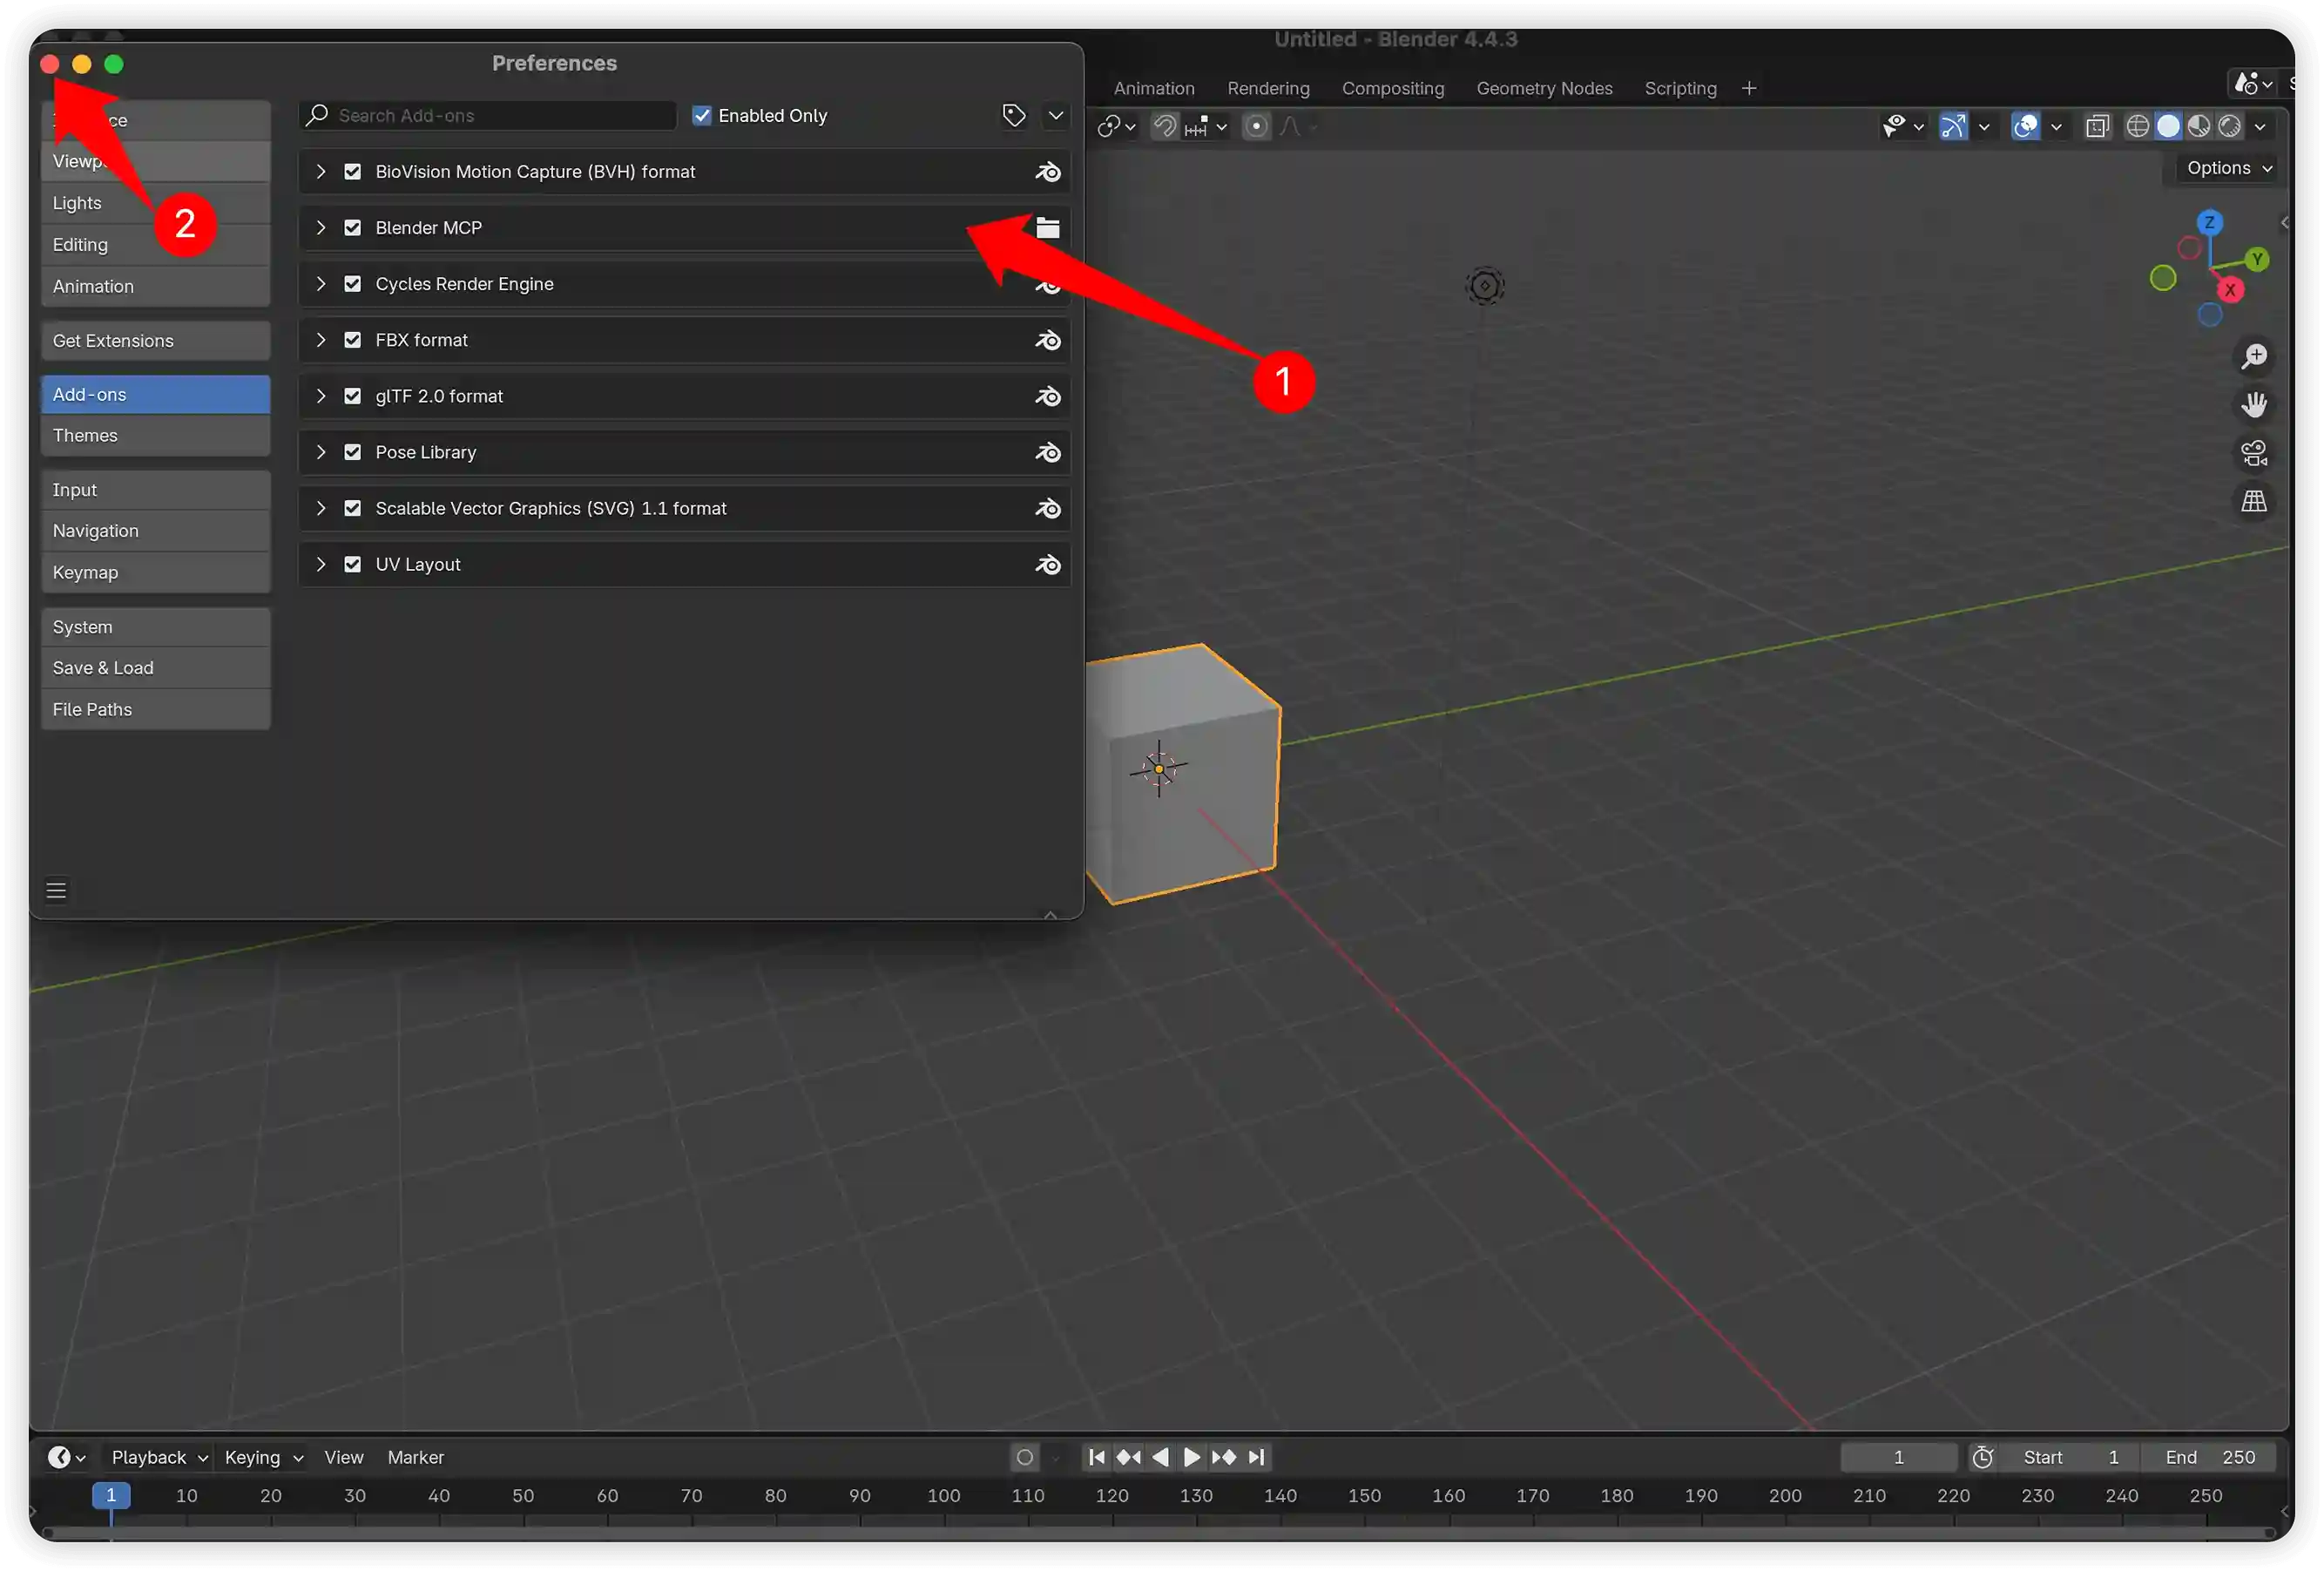
Task: Open the Themes preferences section
Action: (x=156, y=436)
